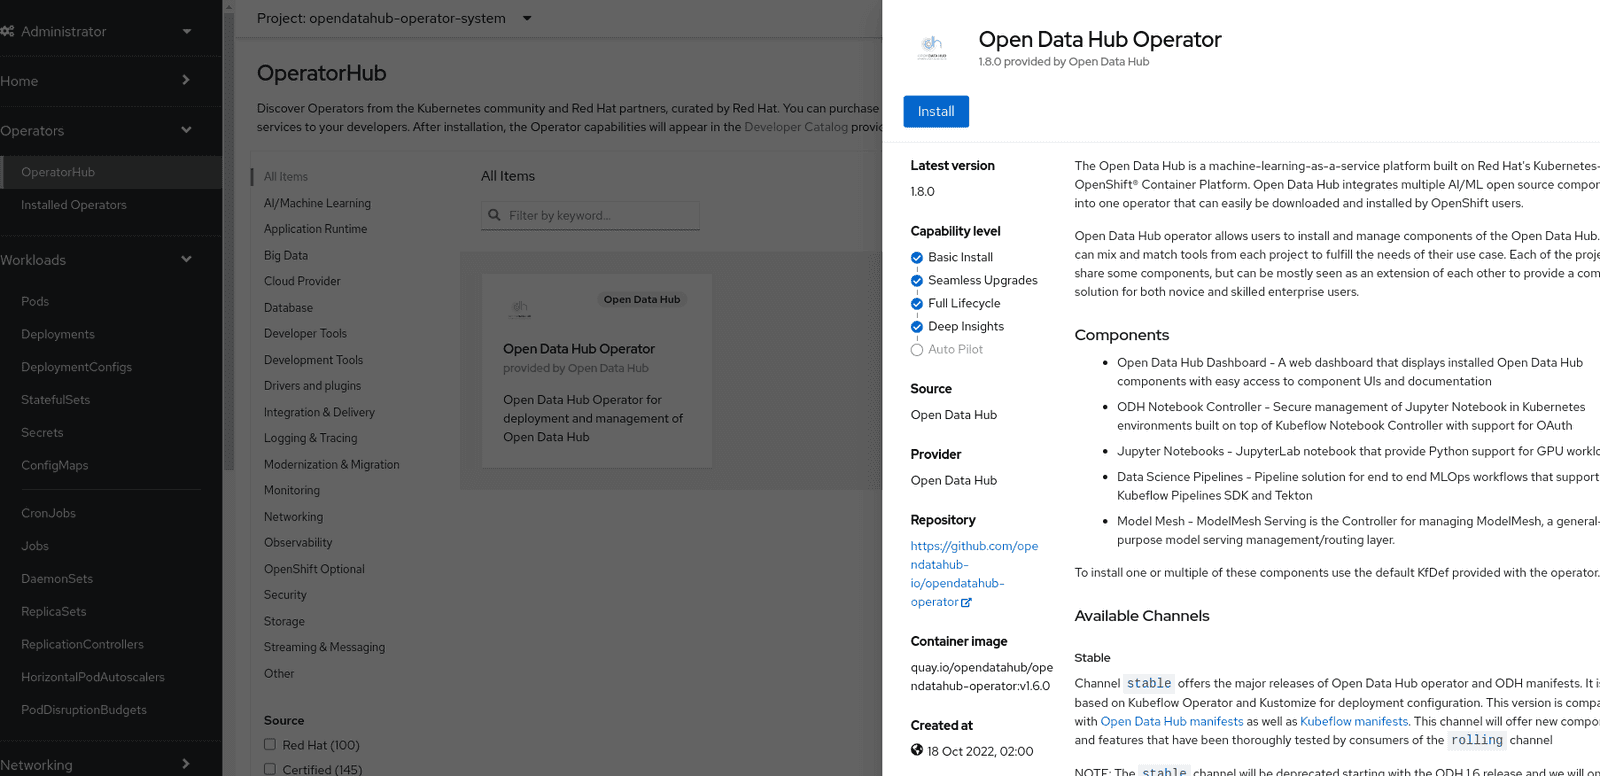Toggle the Certified (145) source checkbox
This screenshot has height=776, width=1600.
coord(270,769)
